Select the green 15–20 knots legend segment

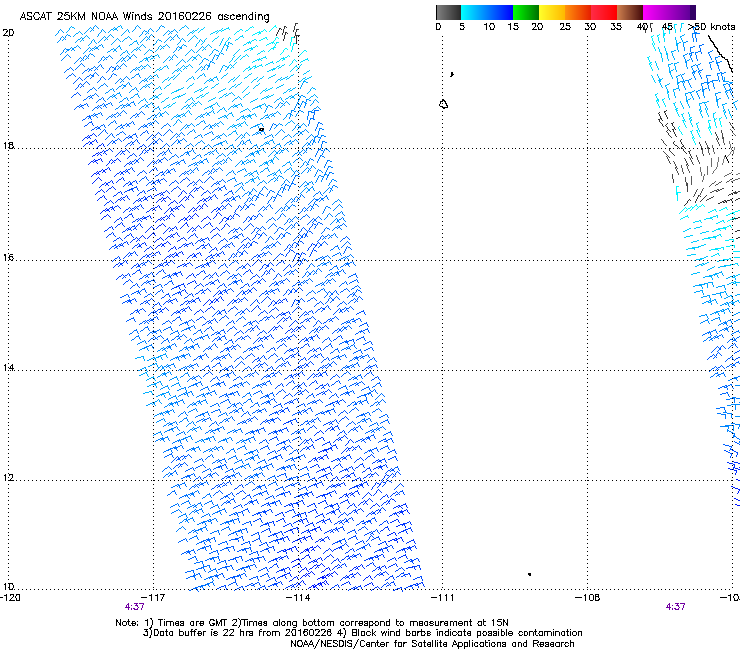click(526, 12)
